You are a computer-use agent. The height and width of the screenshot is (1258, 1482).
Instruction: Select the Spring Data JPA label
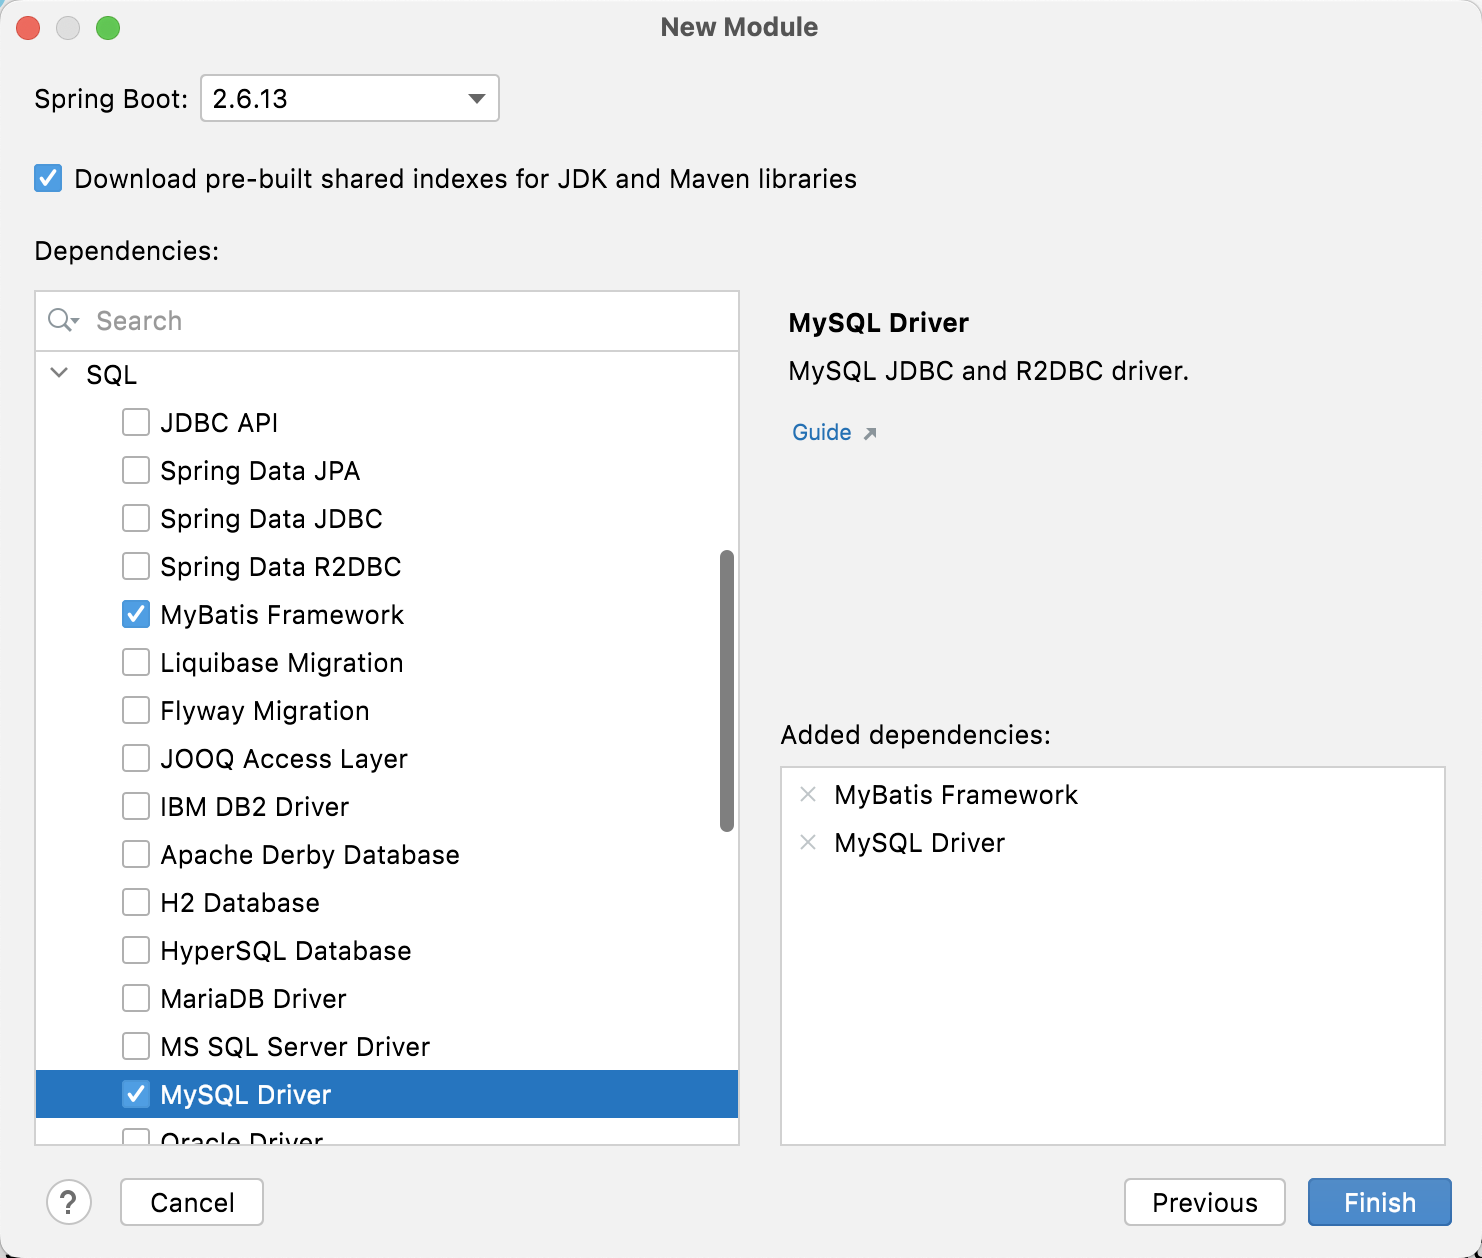click(x=260, y=471)
